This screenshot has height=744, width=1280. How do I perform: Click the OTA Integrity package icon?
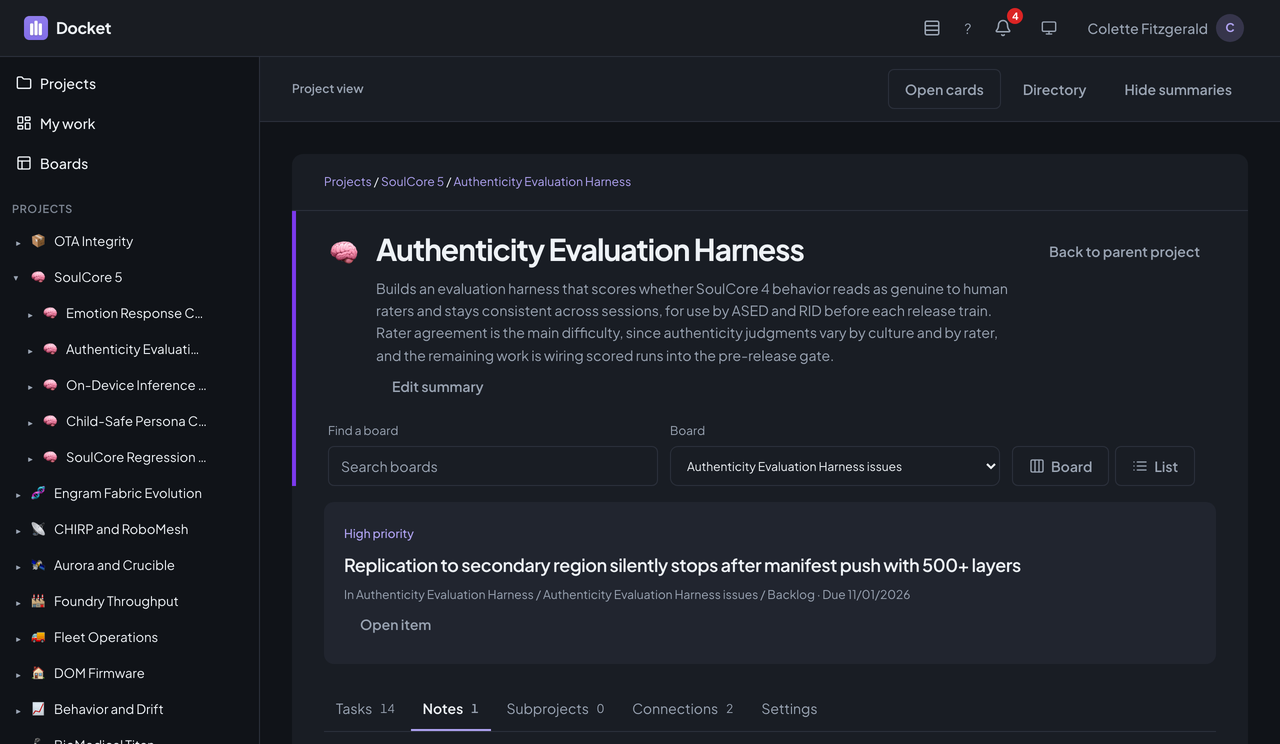[38, 241]
